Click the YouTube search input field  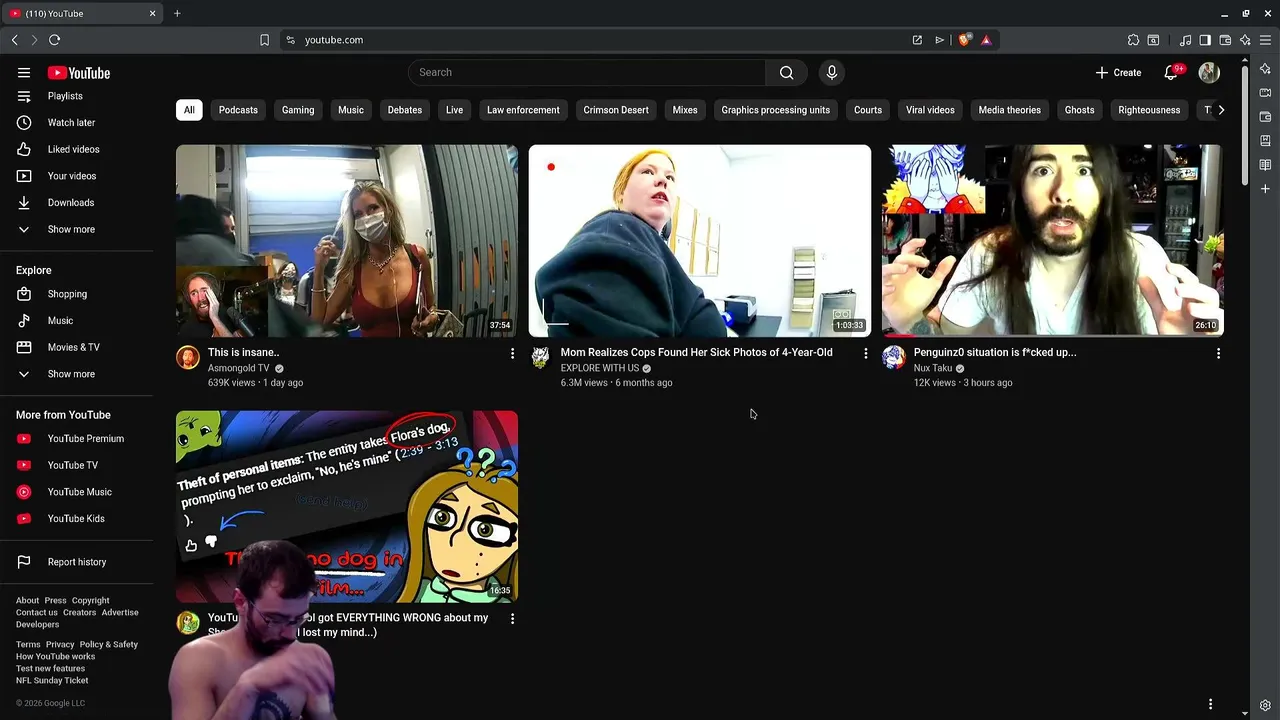point(587,72)
